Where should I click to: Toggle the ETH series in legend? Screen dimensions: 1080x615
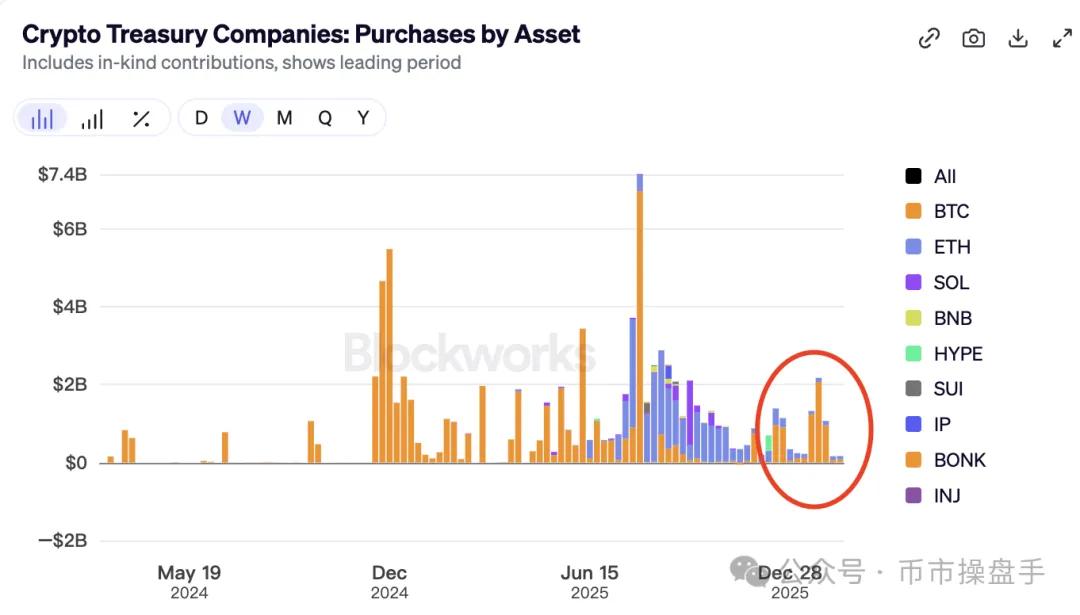coord(951,247)
